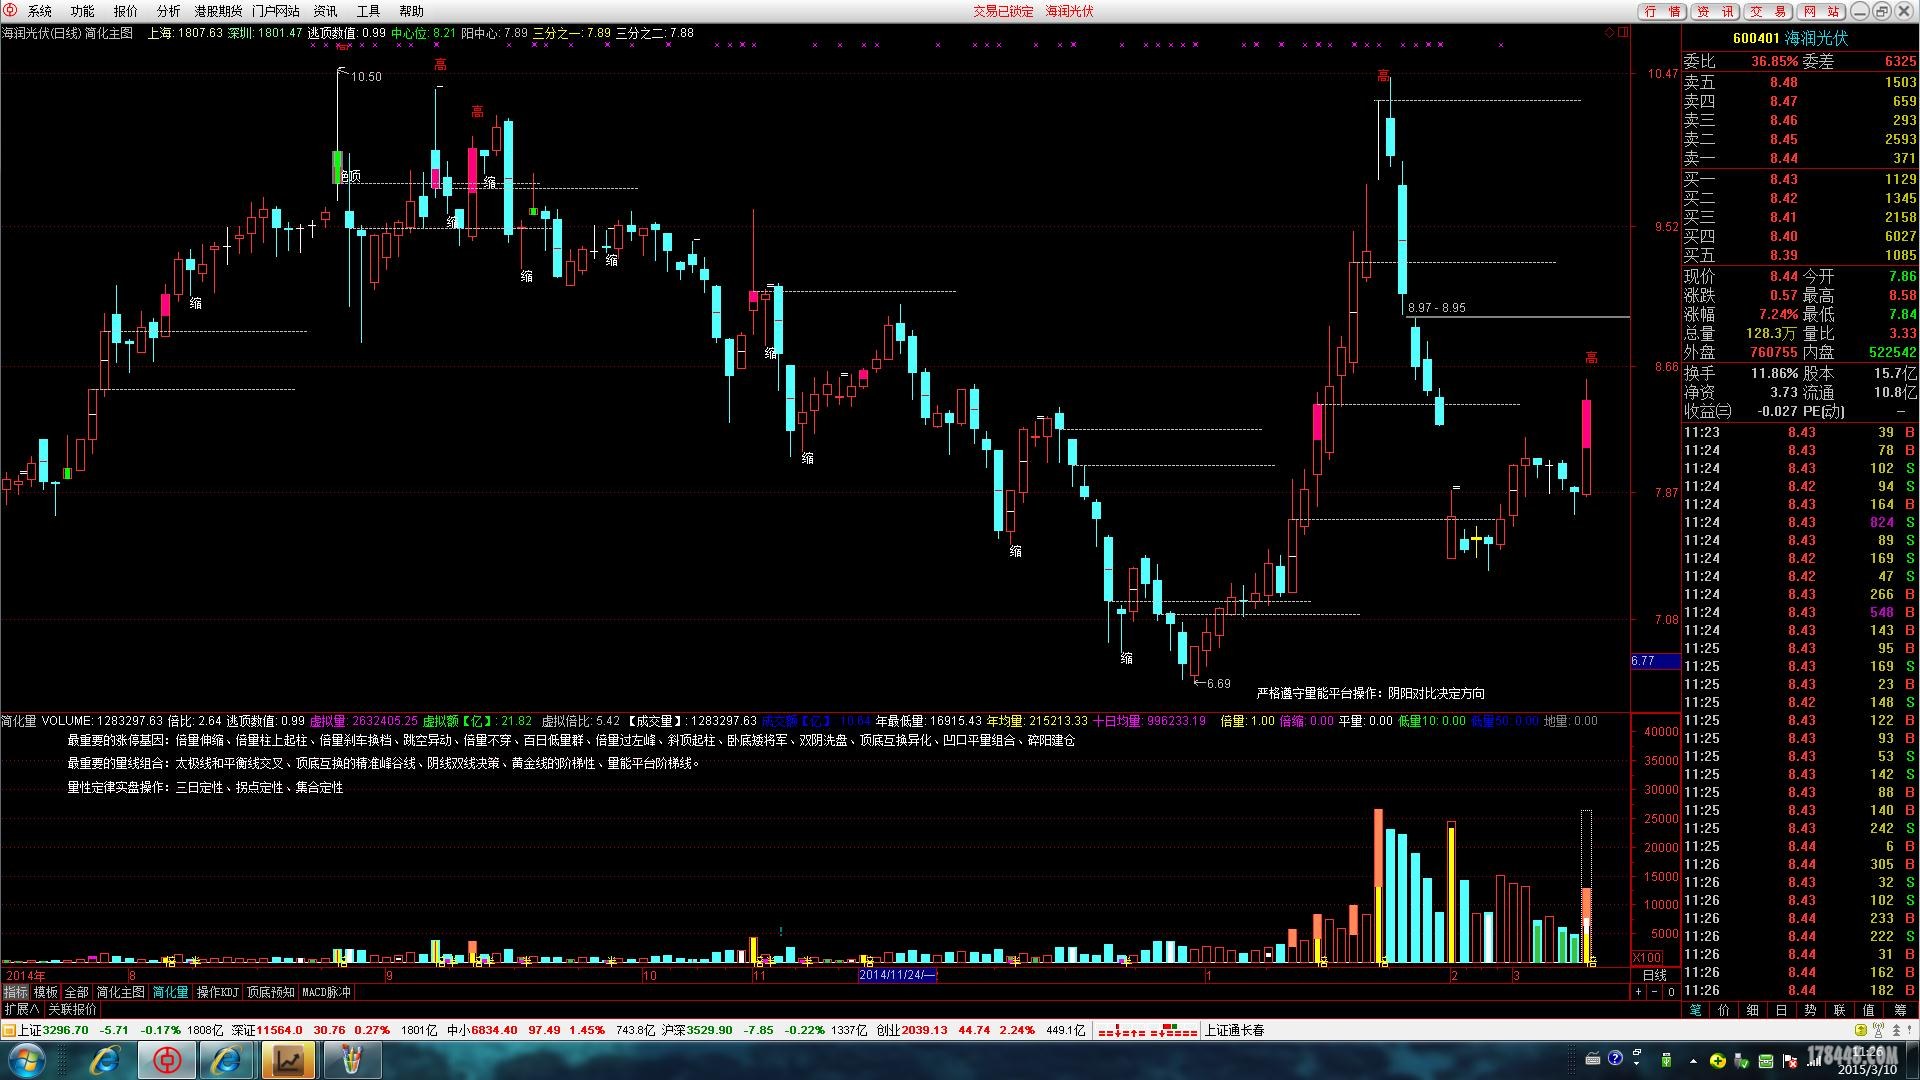Click the minus zoom button under 日线
Screen dimensions: 1920x1080
coord(1654,992)
